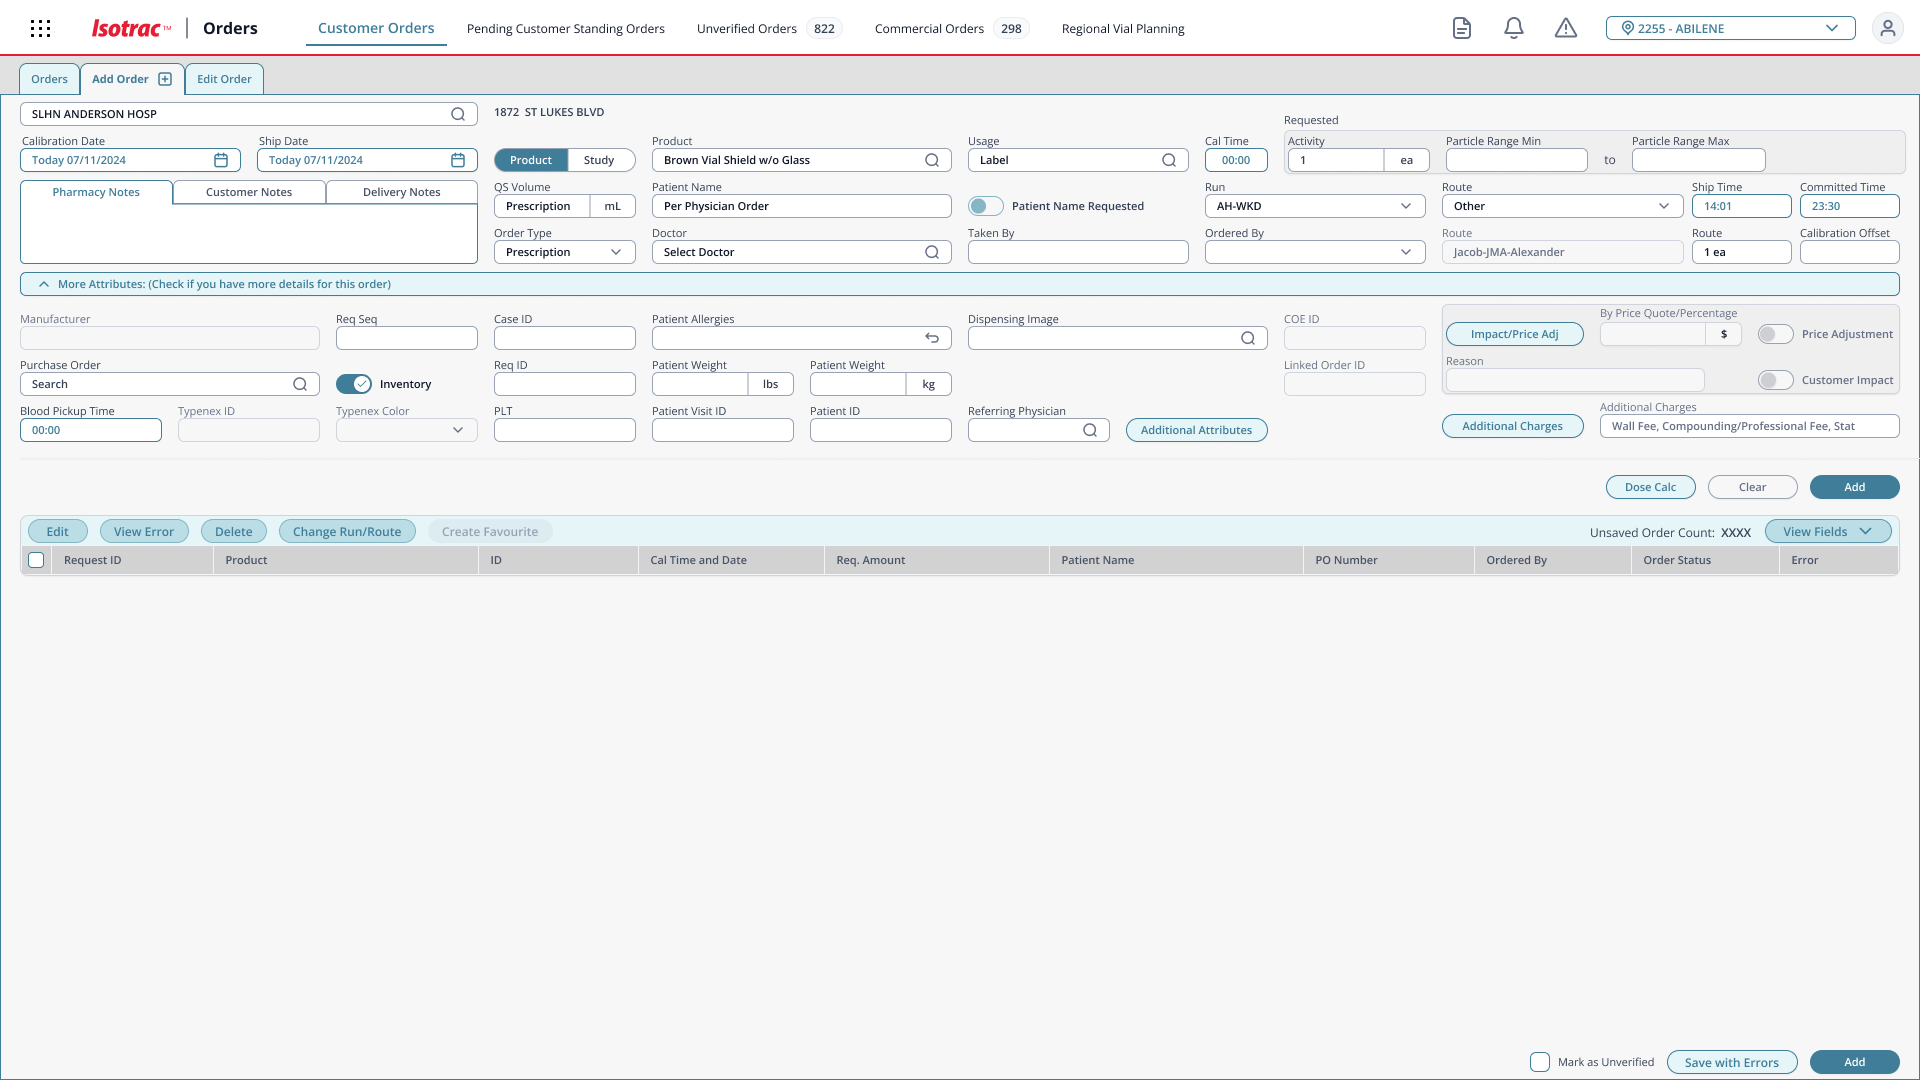
Task: Click the warning triangle alerts icon
Action: (x=1566, y=29)
